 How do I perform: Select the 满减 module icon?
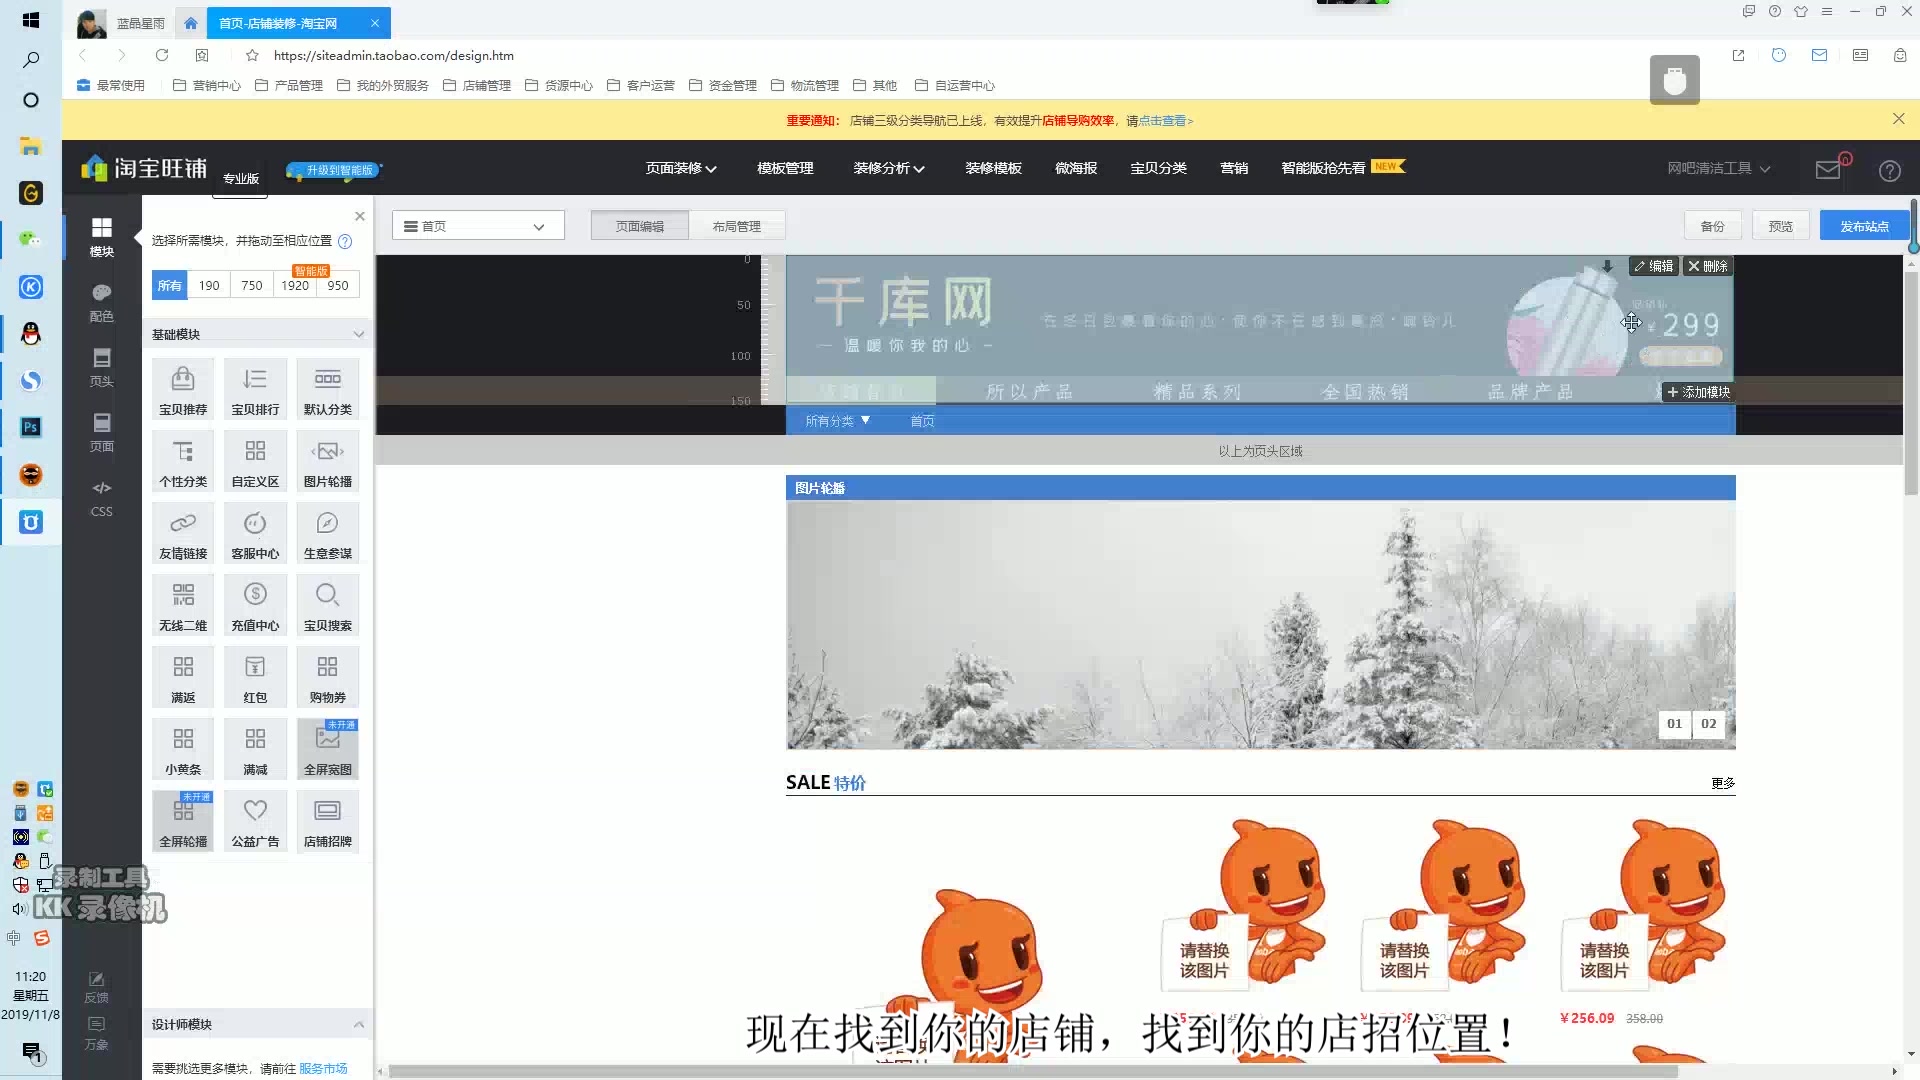(x=255, y=748)
